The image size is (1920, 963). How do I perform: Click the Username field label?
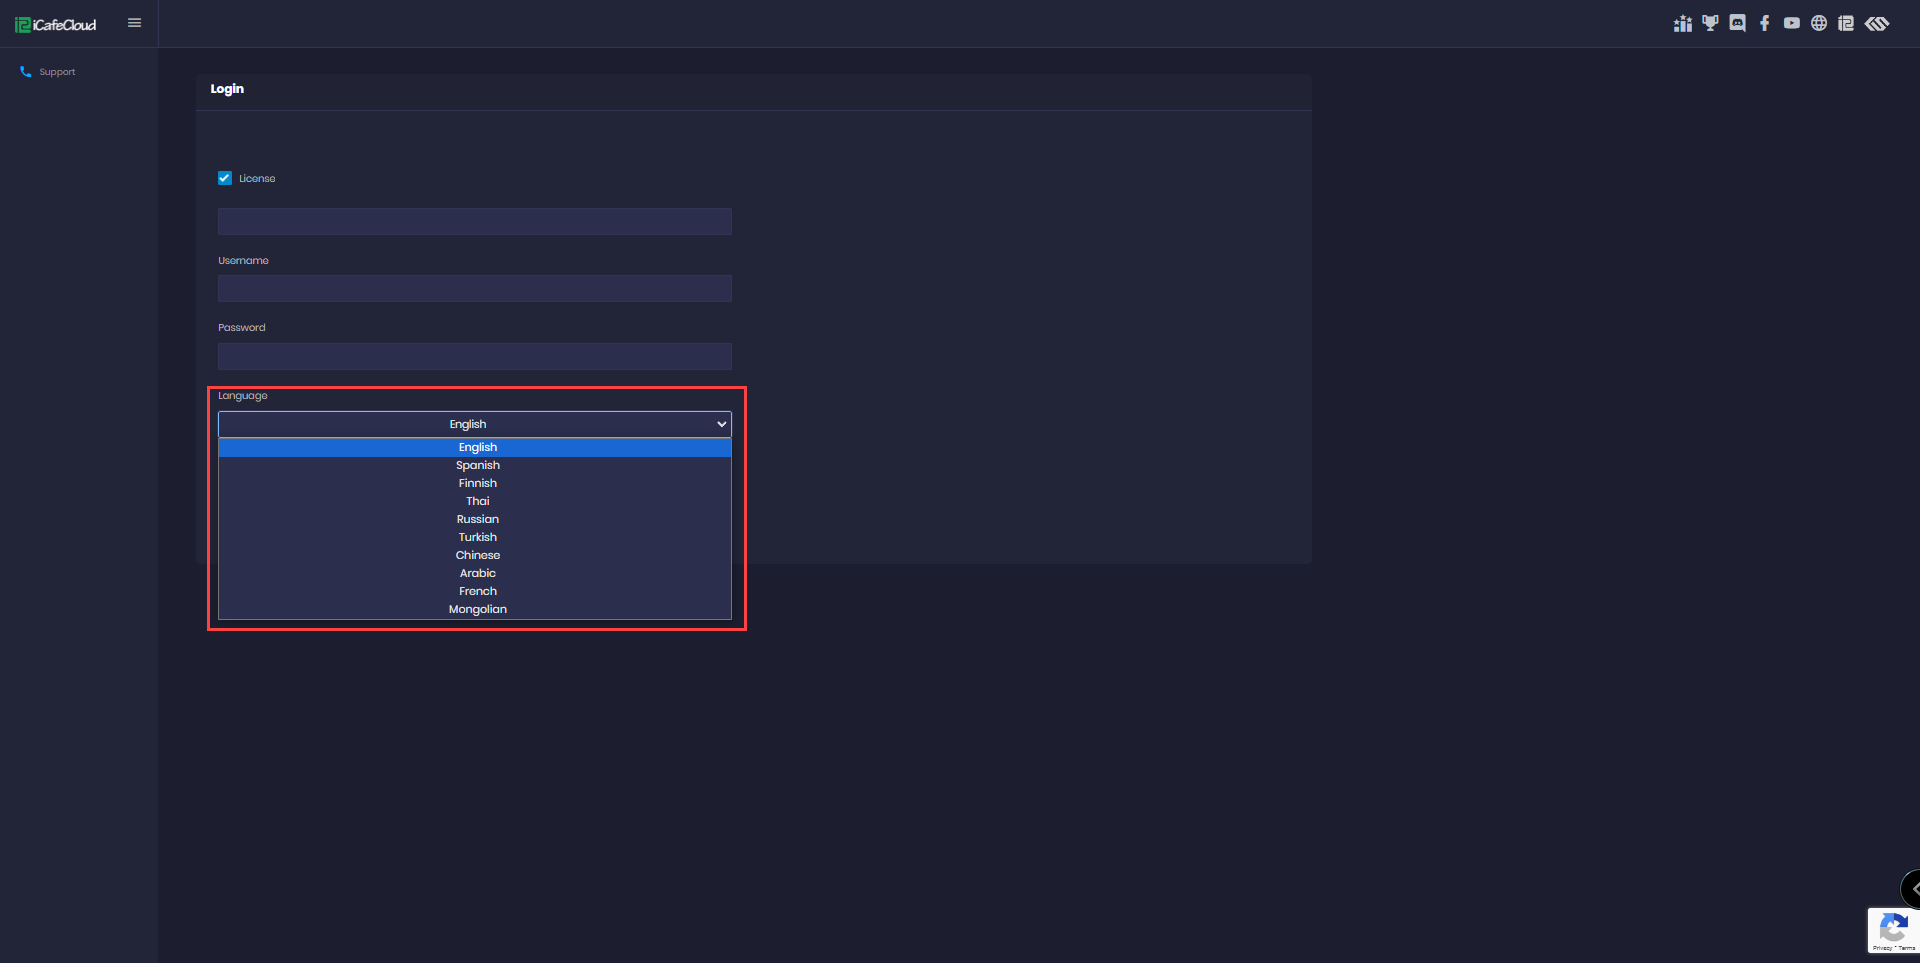[243, 261]
